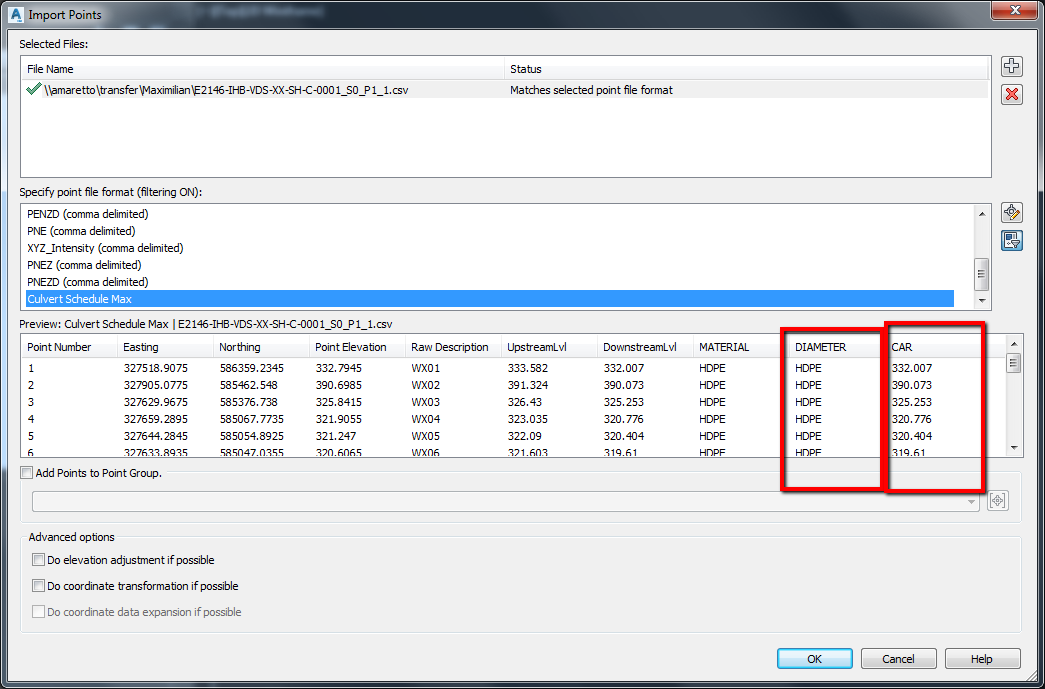This screenshot has height=689, width=1045.
Task: Click the CAR column header
Action: click(933, 347)
